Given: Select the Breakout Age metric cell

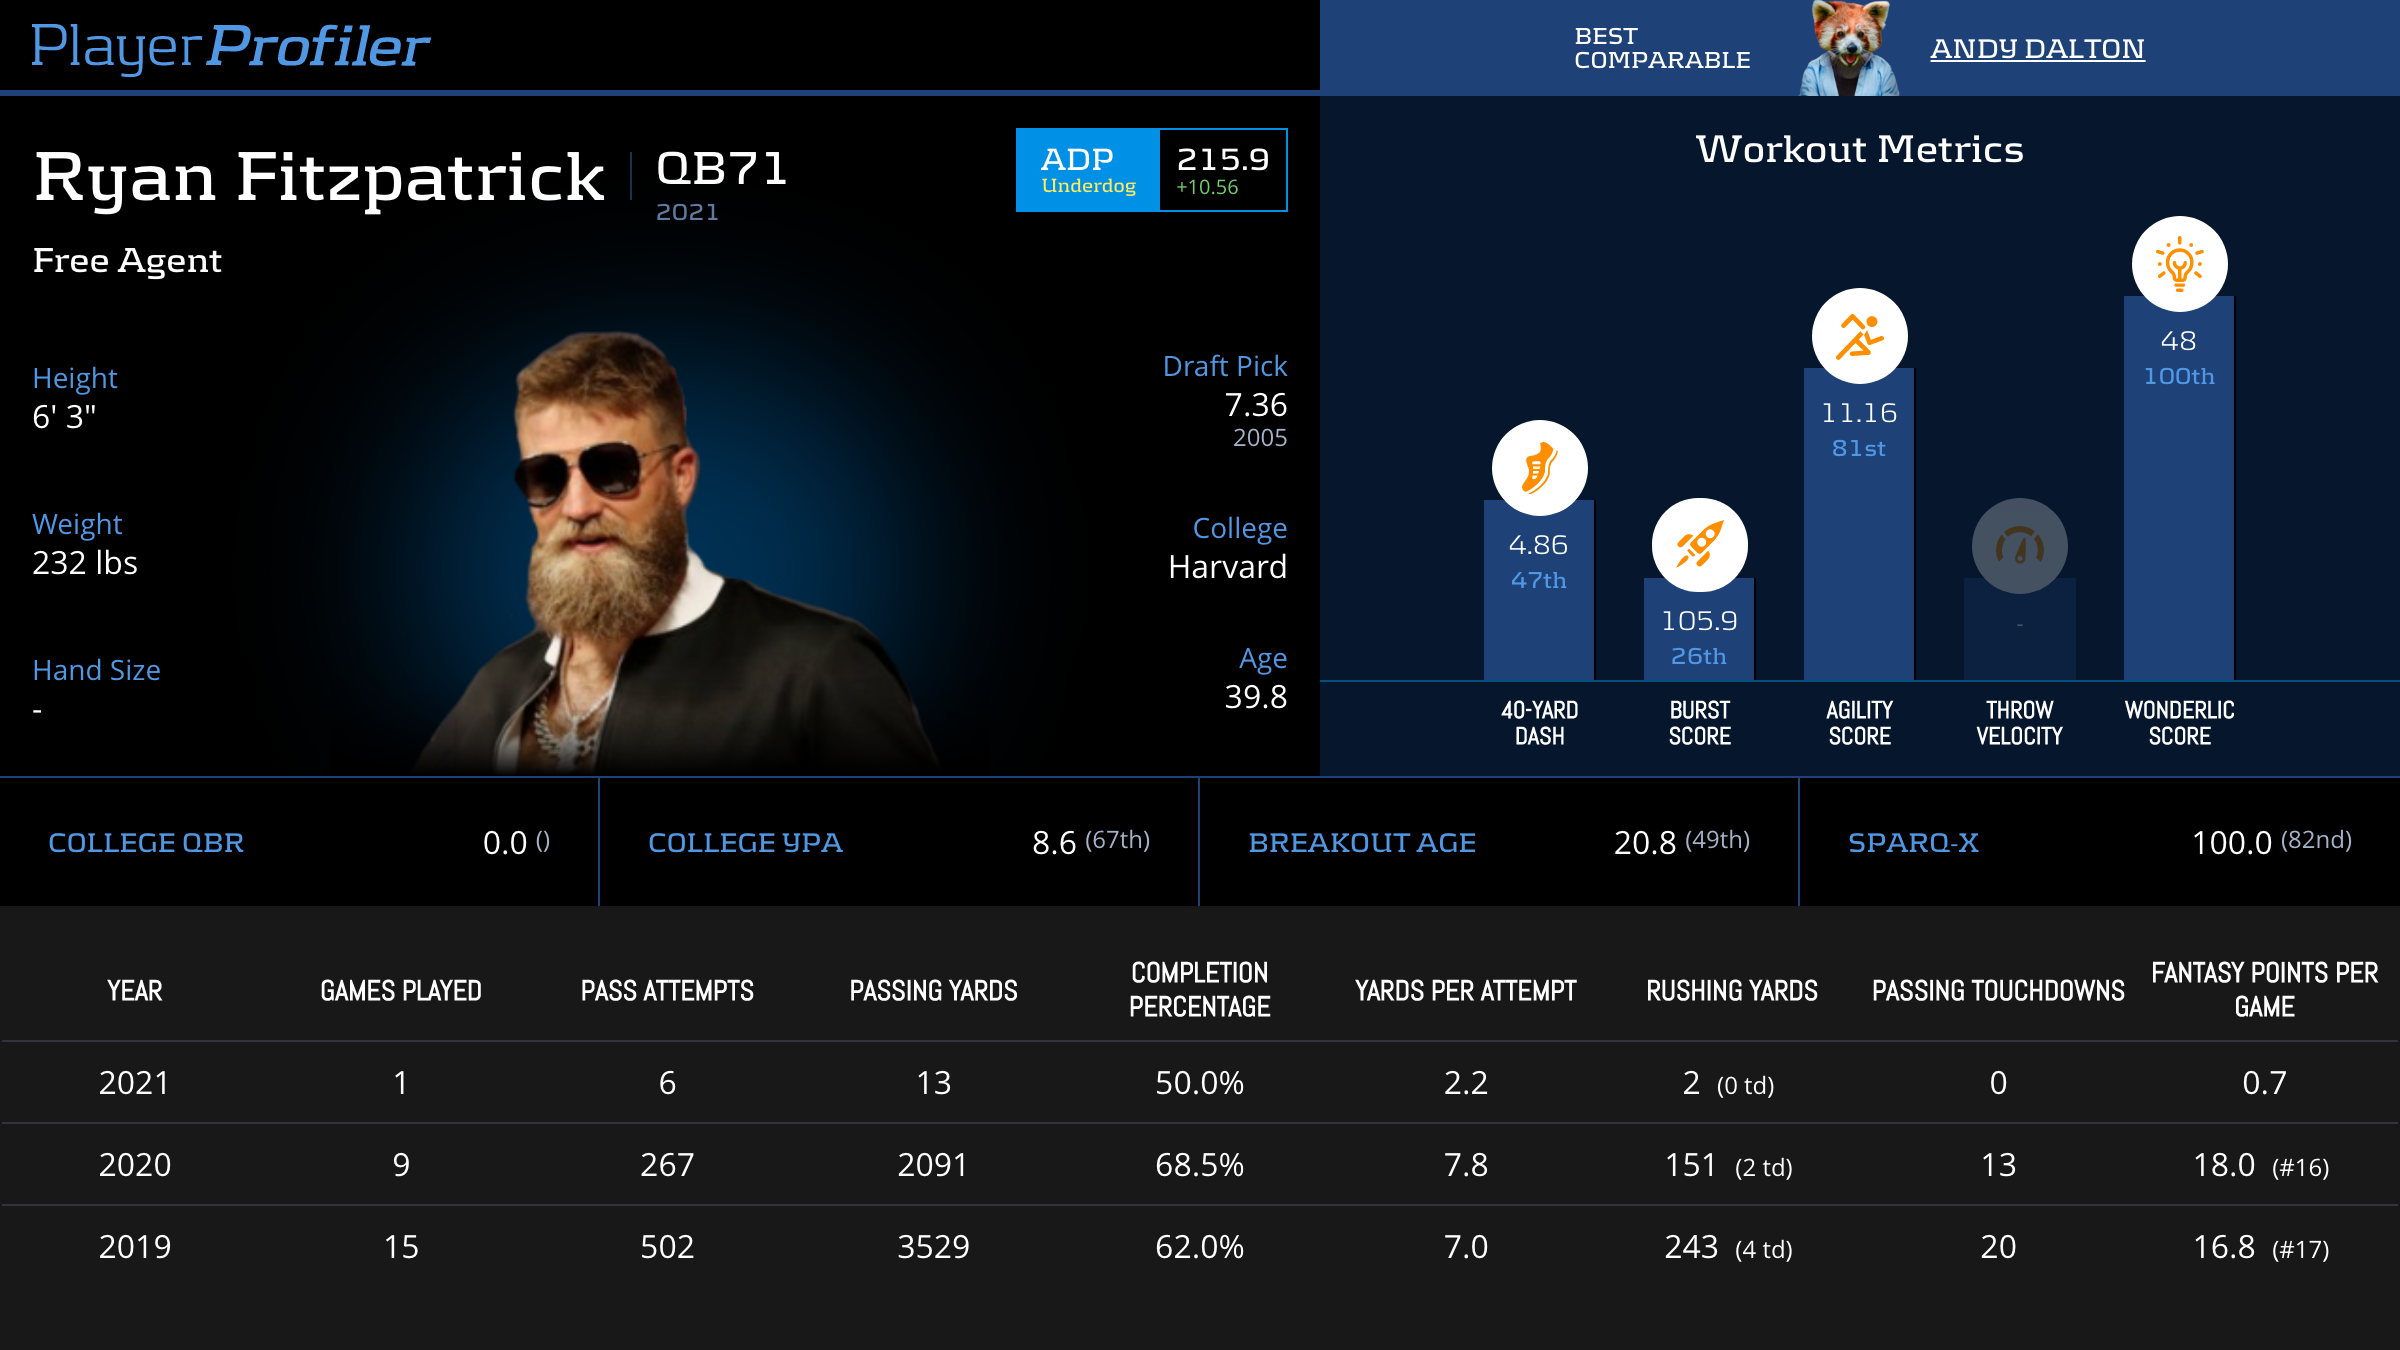Looking at the screenshot, I should pyautogui.click(x=1498, y=842).
